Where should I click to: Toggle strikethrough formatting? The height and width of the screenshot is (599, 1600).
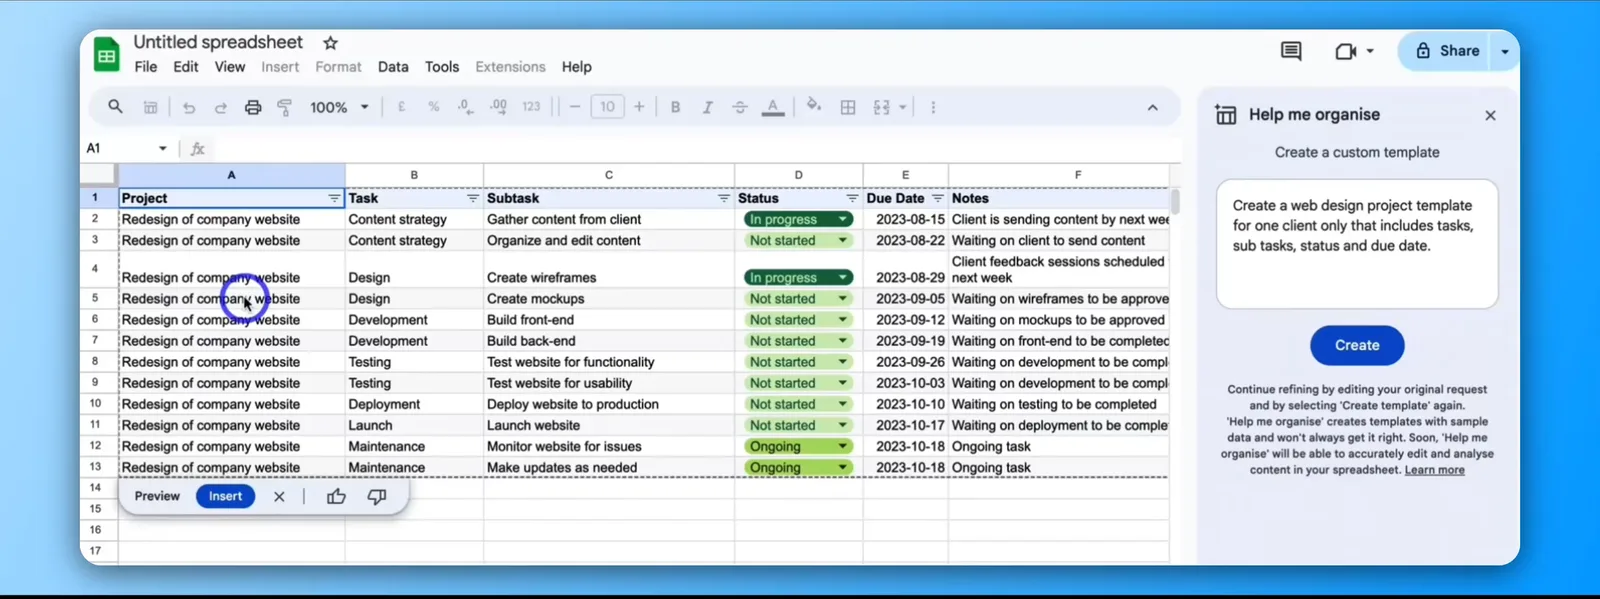[x=740, y=107]
